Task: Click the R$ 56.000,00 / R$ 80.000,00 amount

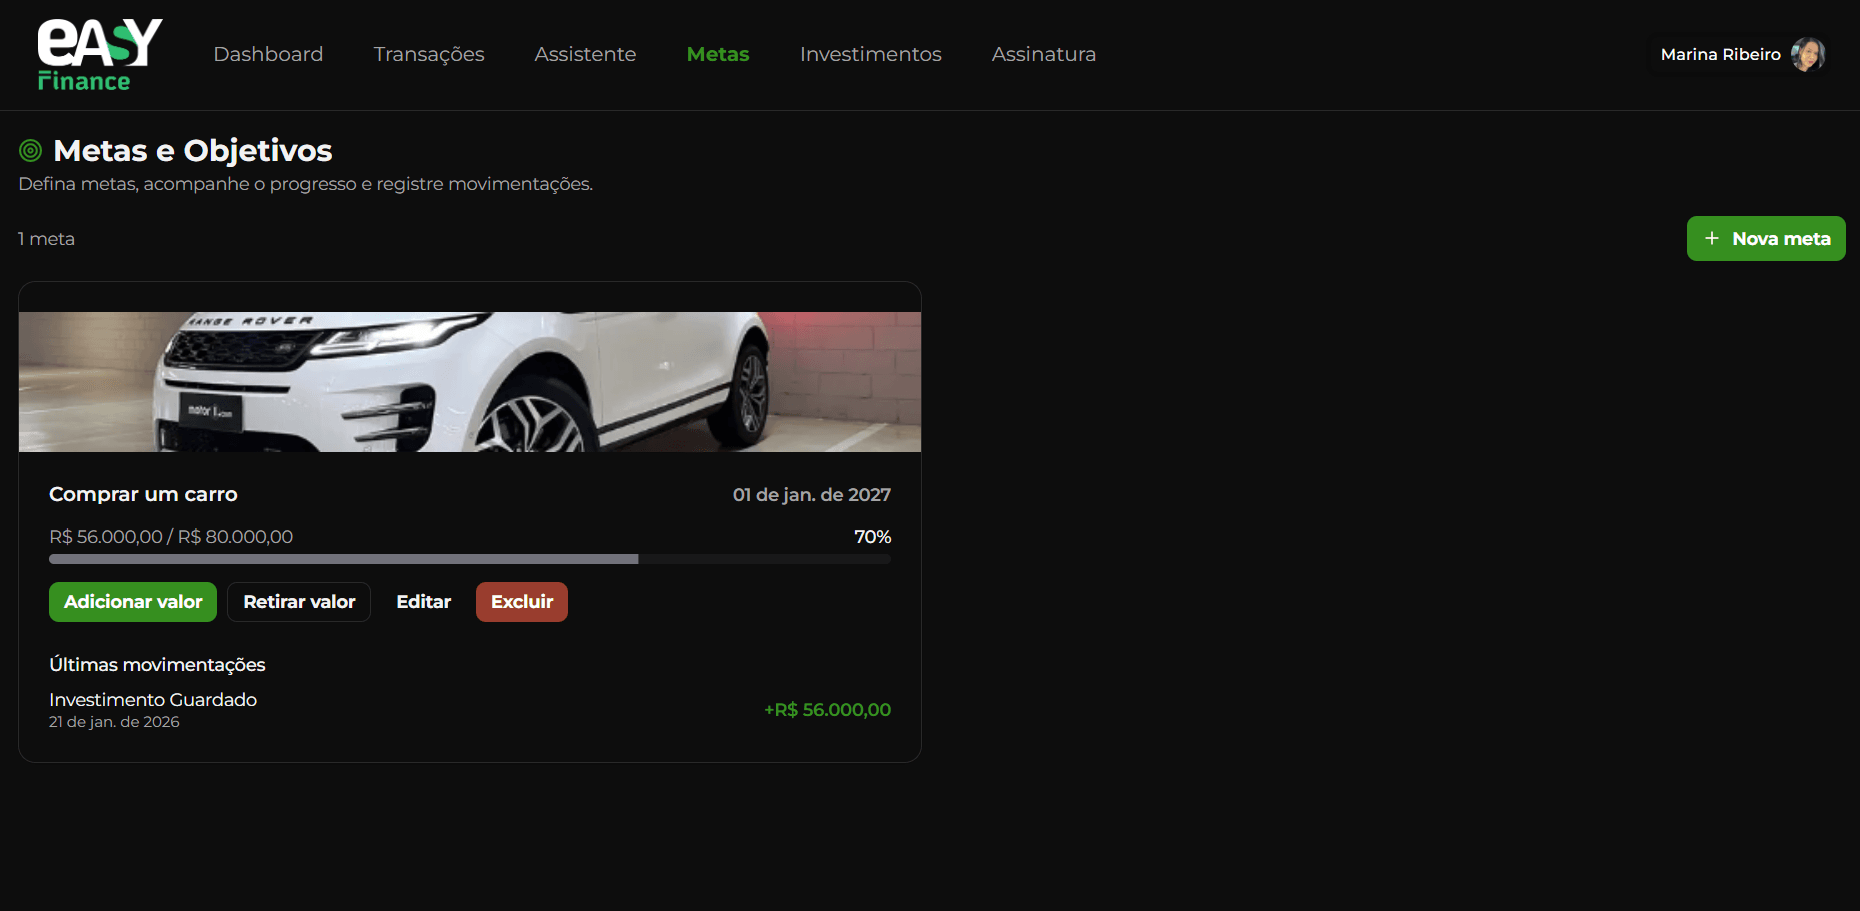Action: [x=171, y=537]
